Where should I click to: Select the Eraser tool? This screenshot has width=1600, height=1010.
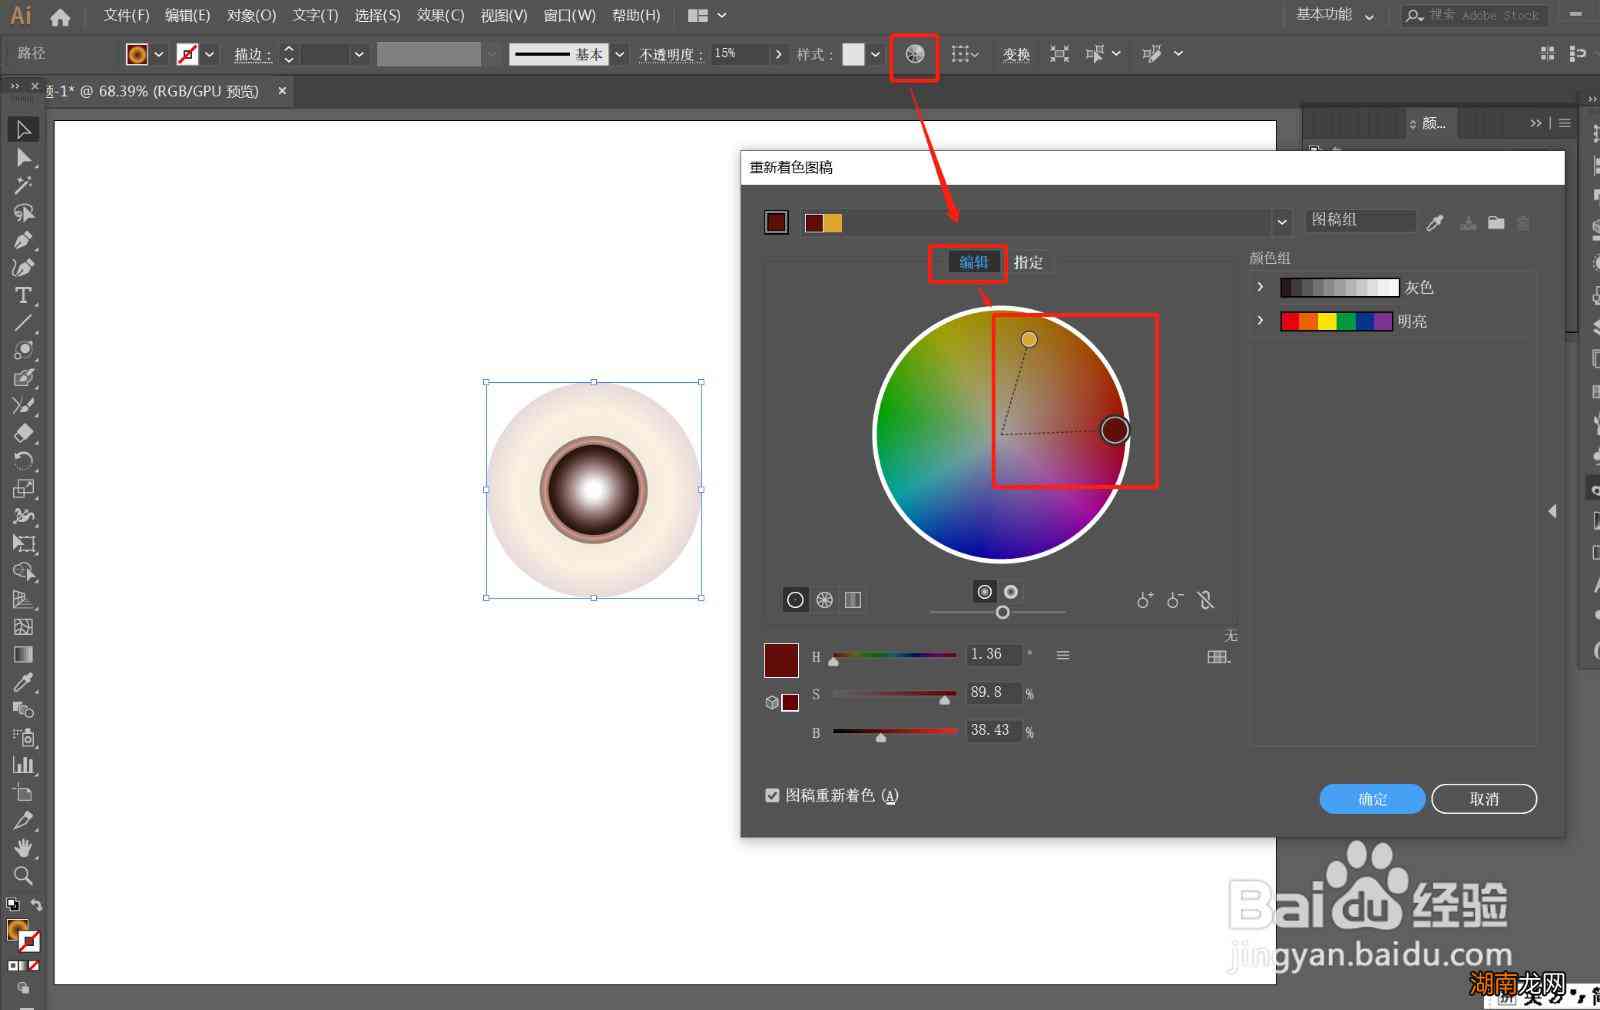(x=24, y=433)
